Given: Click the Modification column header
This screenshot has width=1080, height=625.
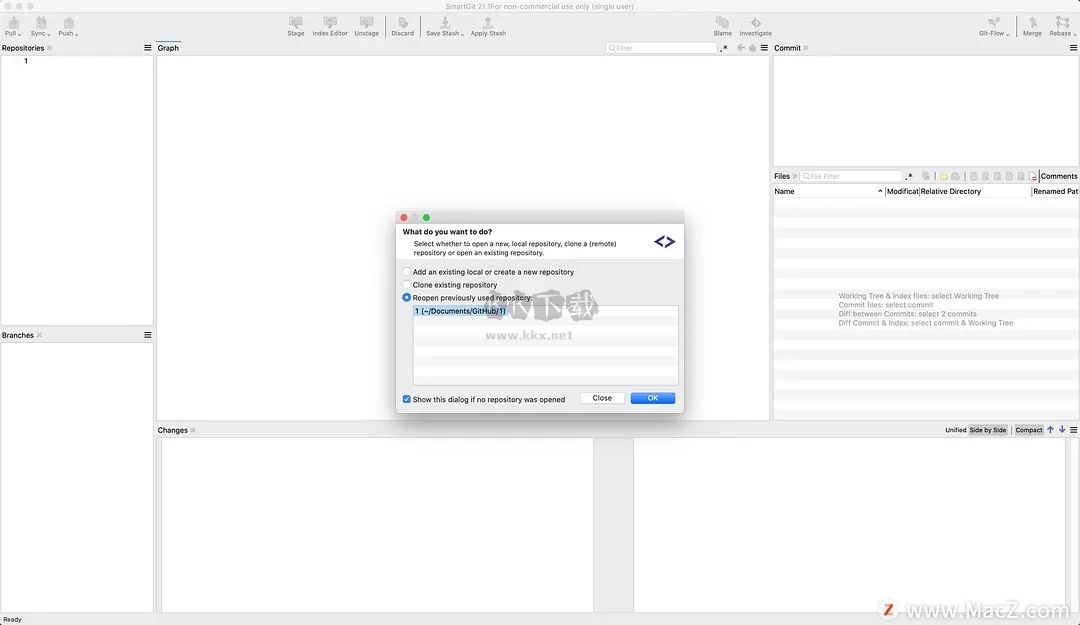Looking at the screenshot, I should pos(902,192).
